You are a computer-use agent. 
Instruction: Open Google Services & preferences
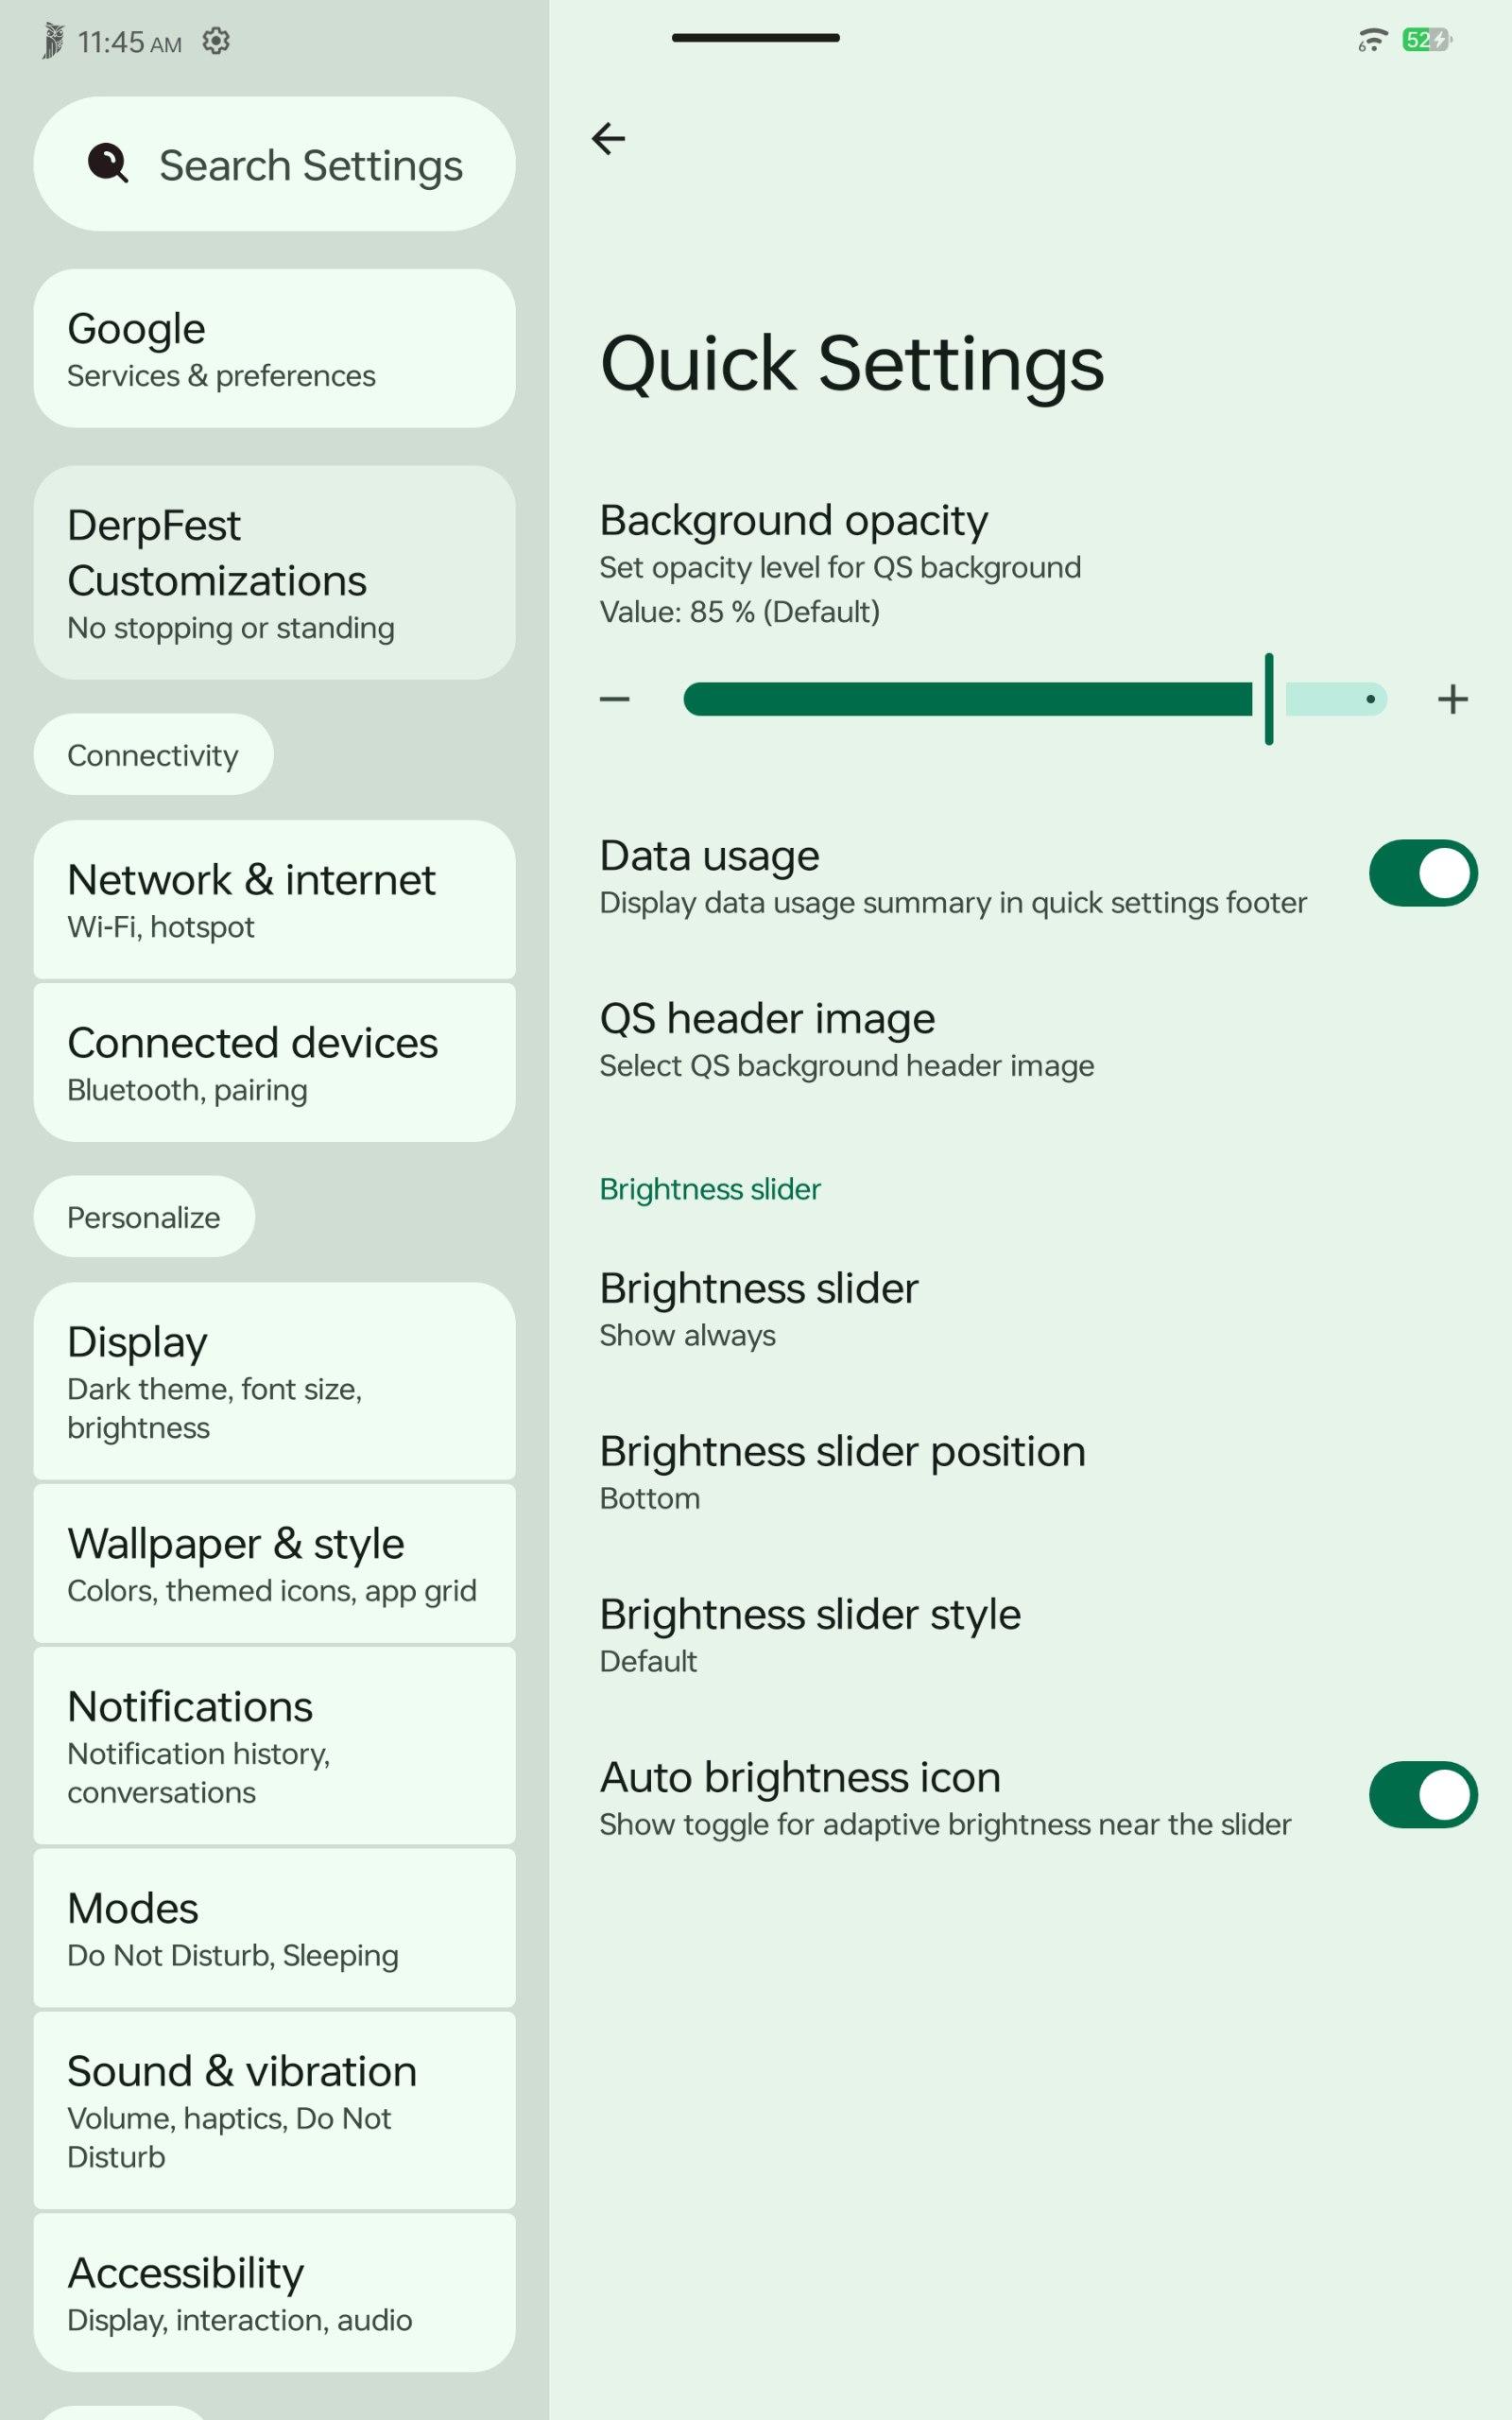pyautogui.click(x=274, y=348)
